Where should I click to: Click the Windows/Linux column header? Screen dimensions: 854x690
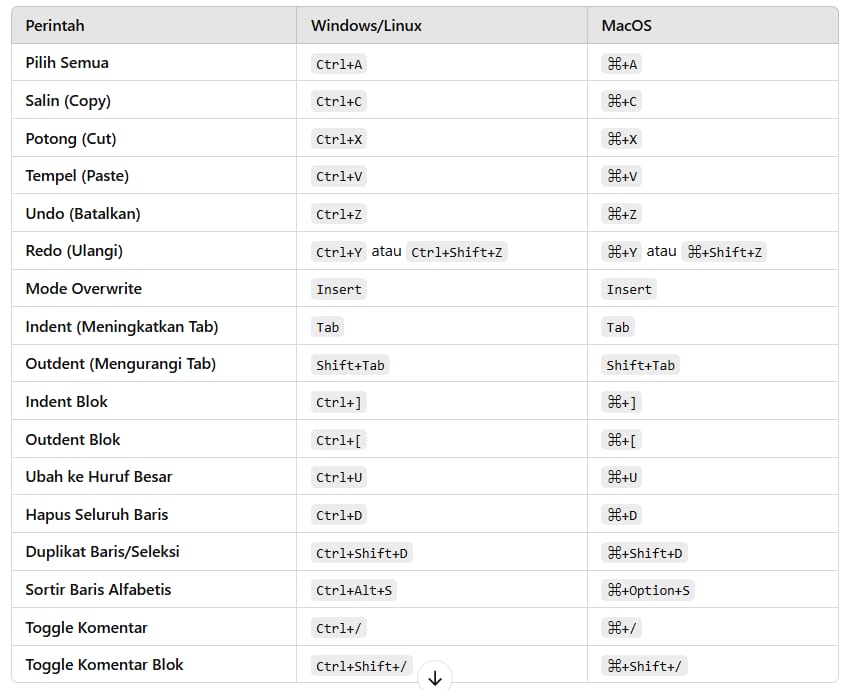tap(366, 26)
